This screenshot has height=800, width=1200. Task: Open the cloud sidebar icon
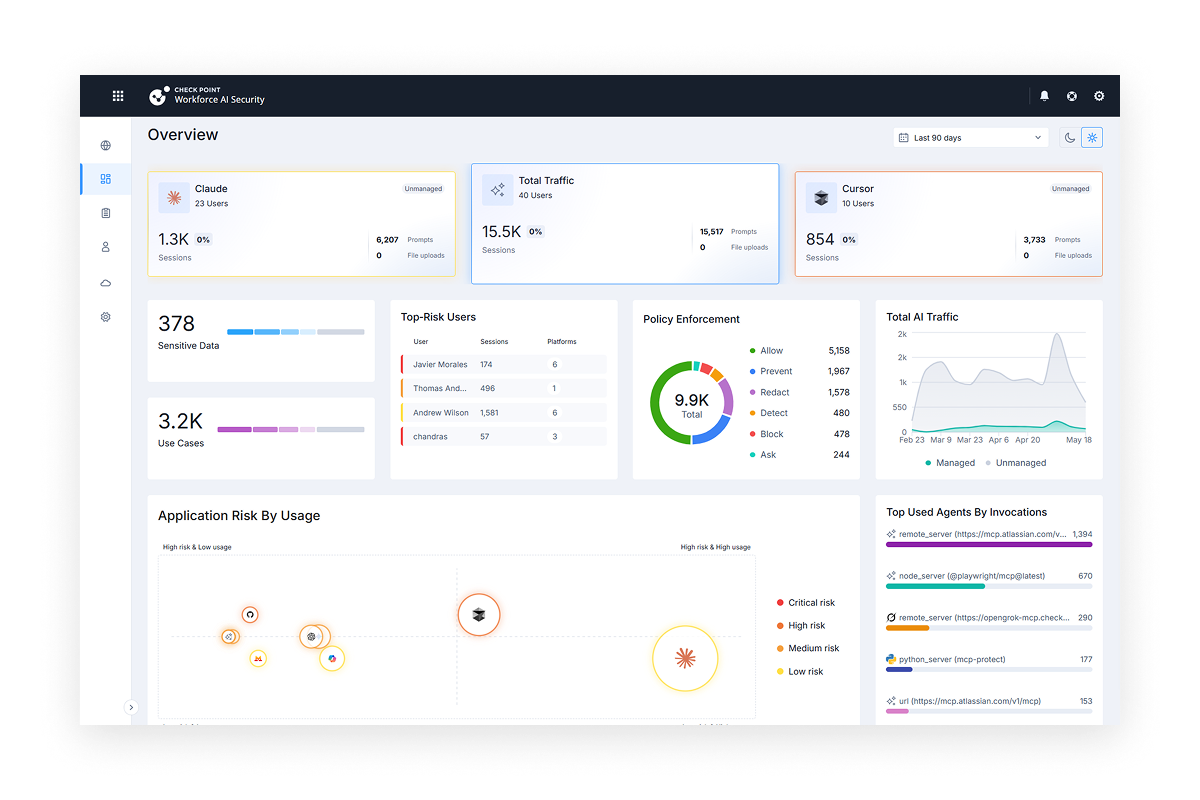point(106,283)
